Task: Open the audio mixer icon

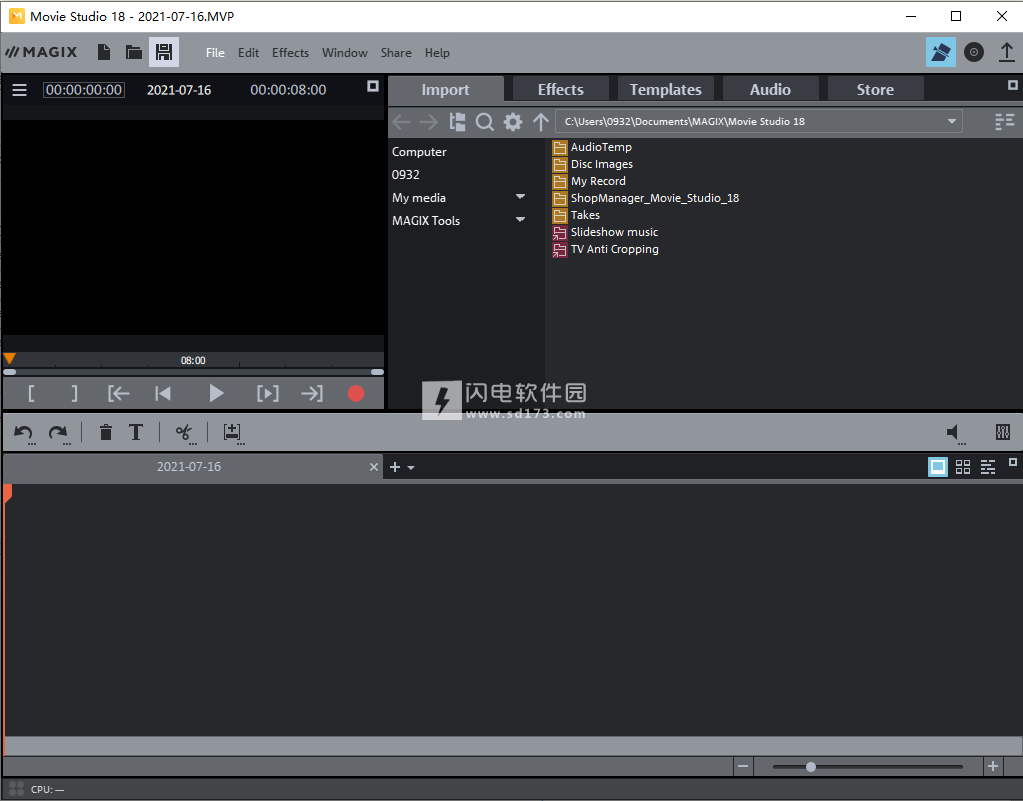Action: (1003, 432)
